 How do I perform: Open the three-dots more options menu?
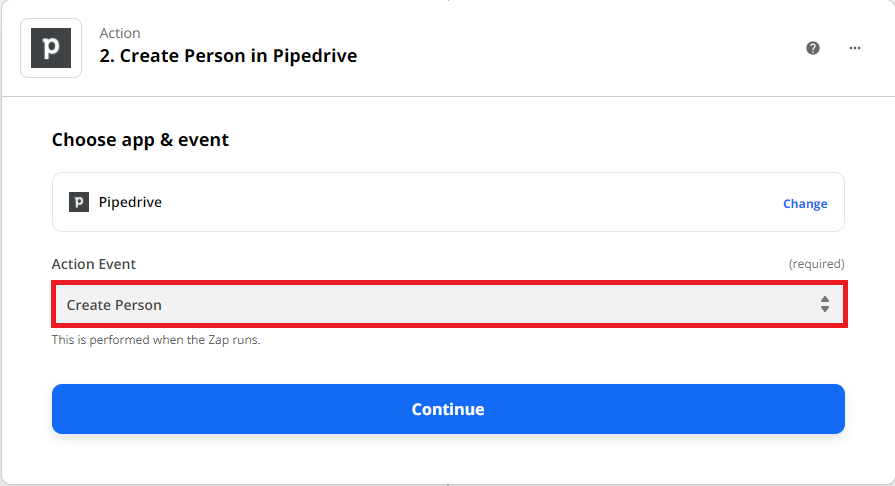(x=854, y=48)
